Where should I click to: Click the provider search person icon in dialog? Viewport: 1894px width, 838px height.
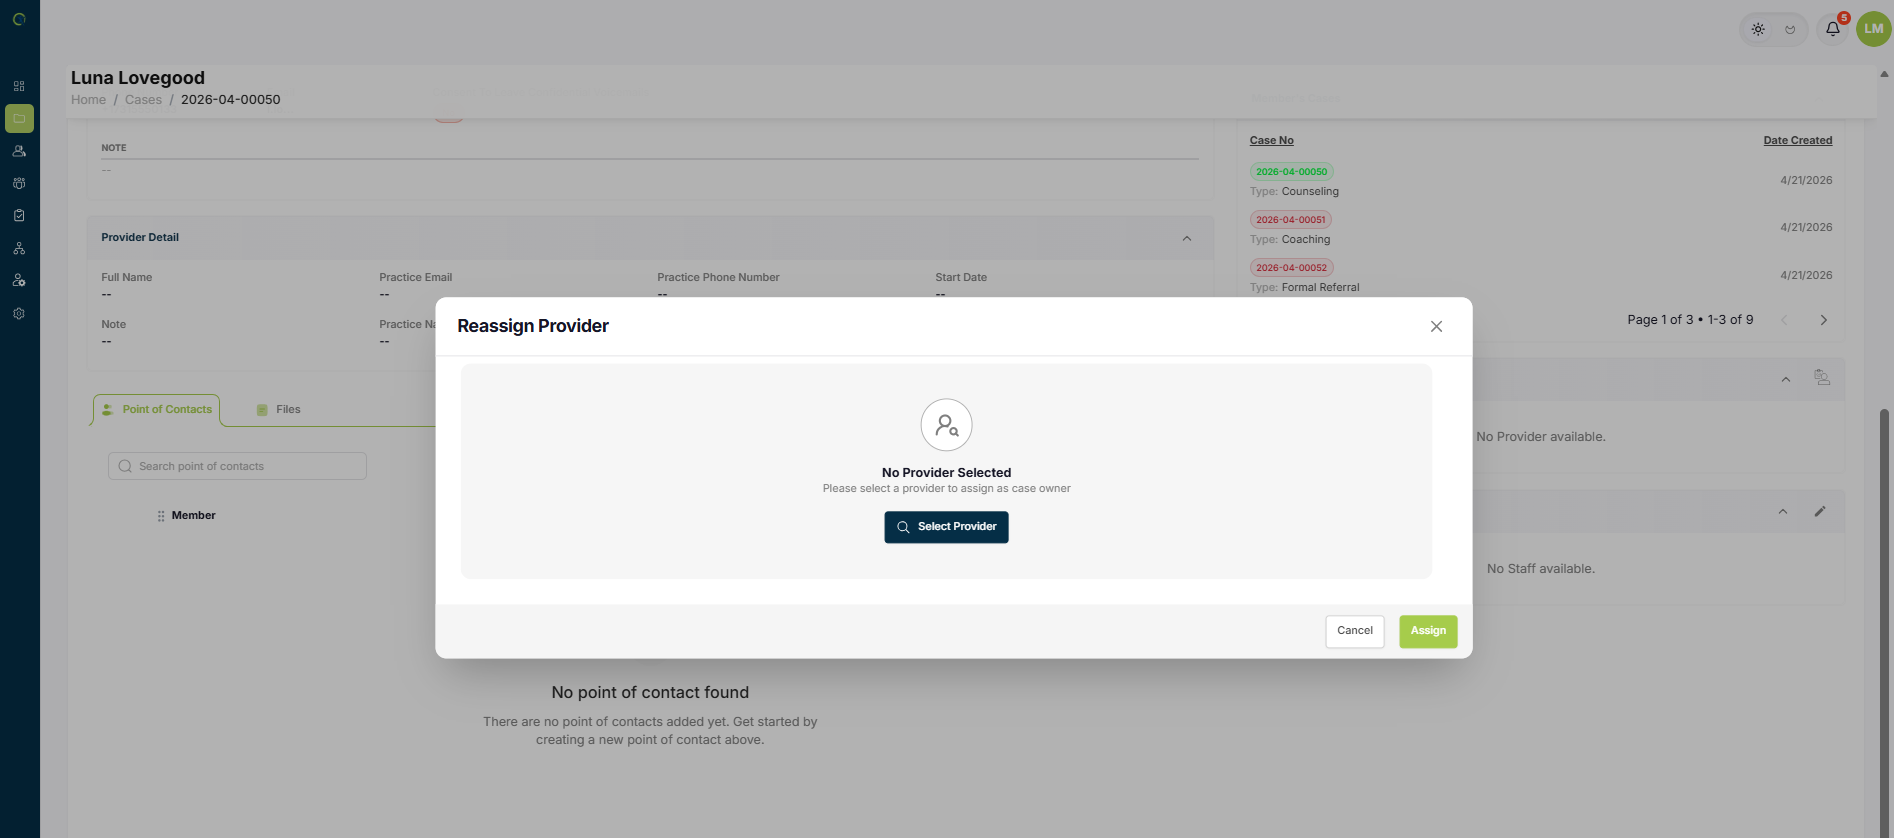coord(946,425)
